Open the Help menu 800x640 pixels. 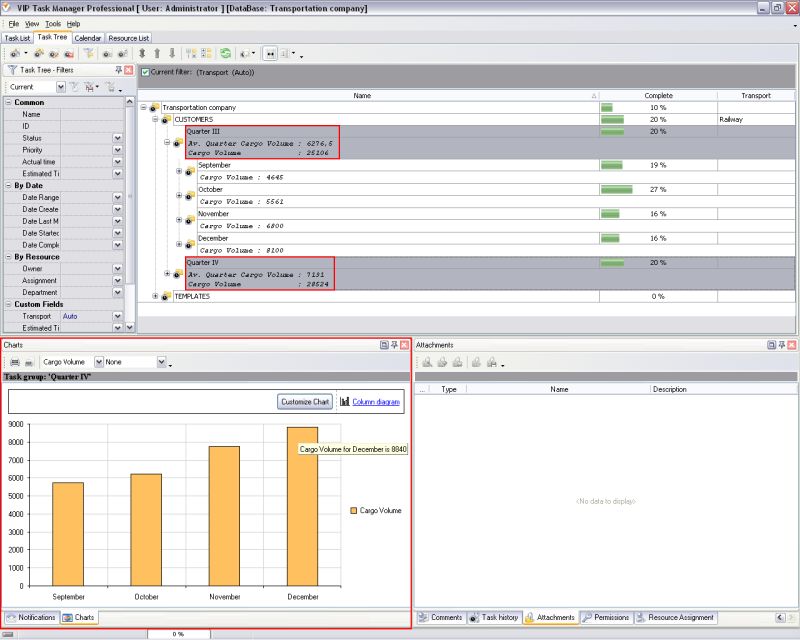tap(73, 23)
